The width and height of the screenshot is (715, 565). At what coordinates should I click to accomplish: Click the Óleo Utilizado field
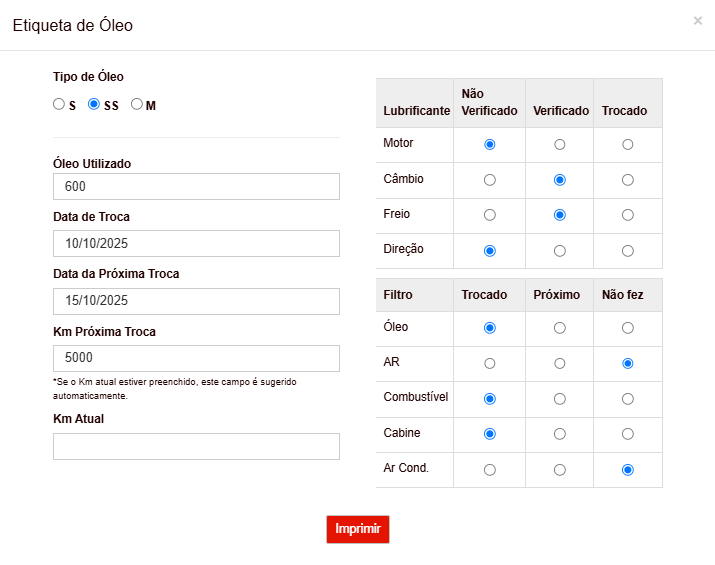[x=196, y=187]
